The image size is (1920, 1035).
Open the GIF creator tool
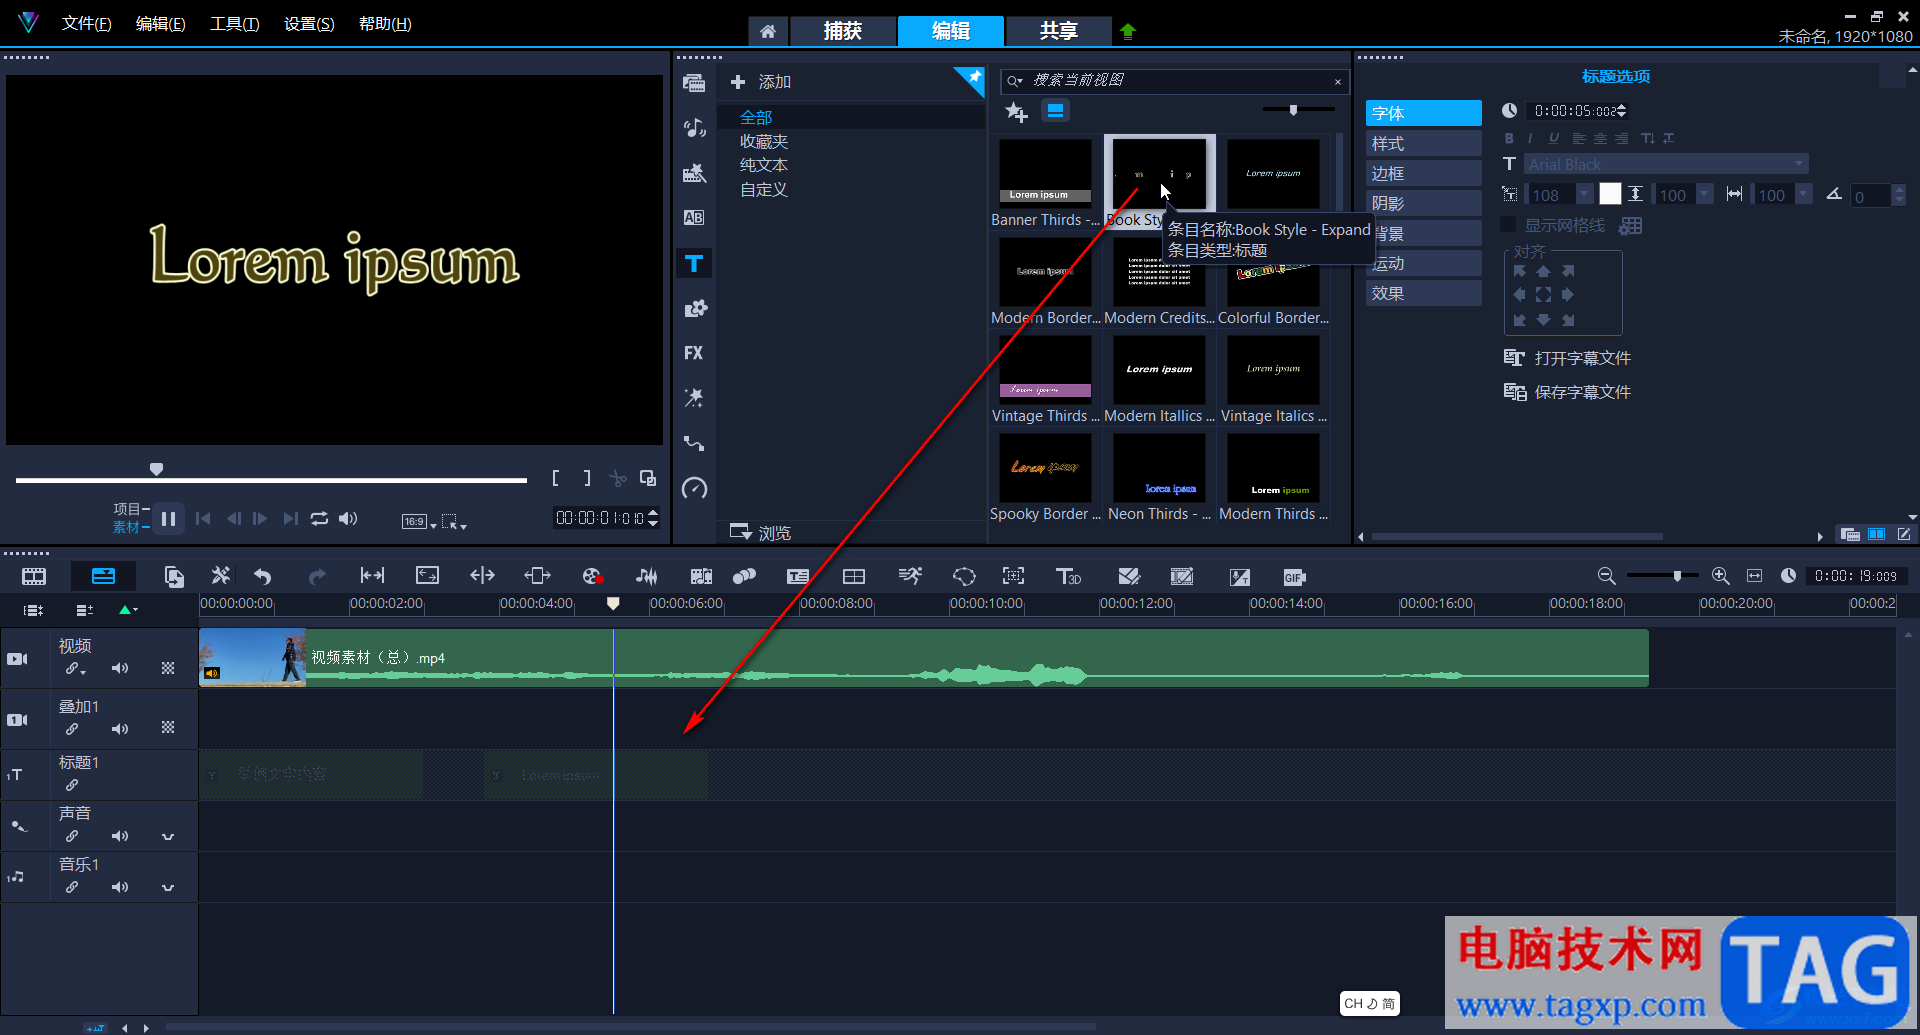[1294, 577]
